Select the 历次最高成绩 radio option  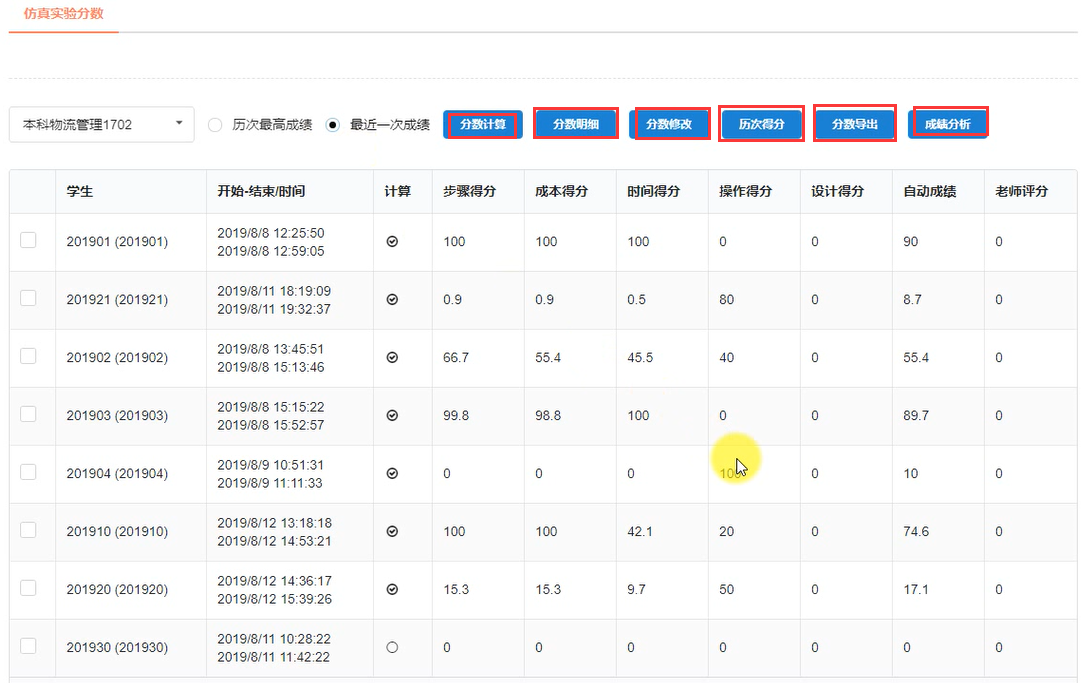pos(215,125)
